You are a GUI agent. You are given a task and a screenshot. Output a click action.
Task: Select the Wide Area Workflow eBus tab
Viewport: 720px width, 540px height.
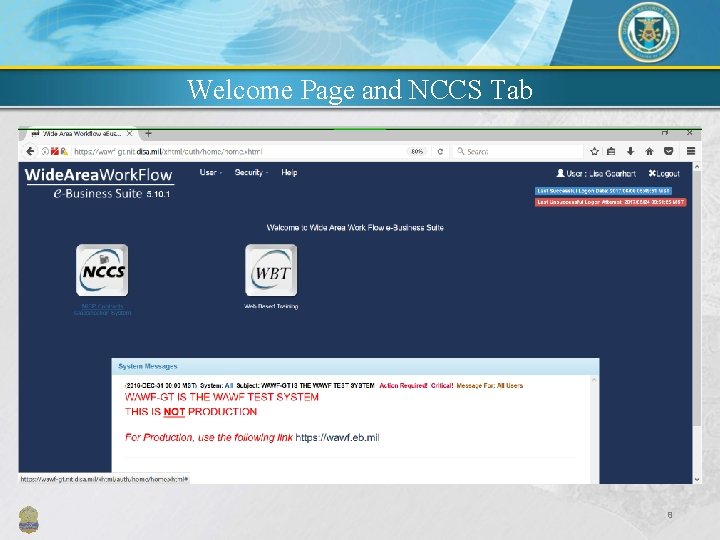(80, 134)
